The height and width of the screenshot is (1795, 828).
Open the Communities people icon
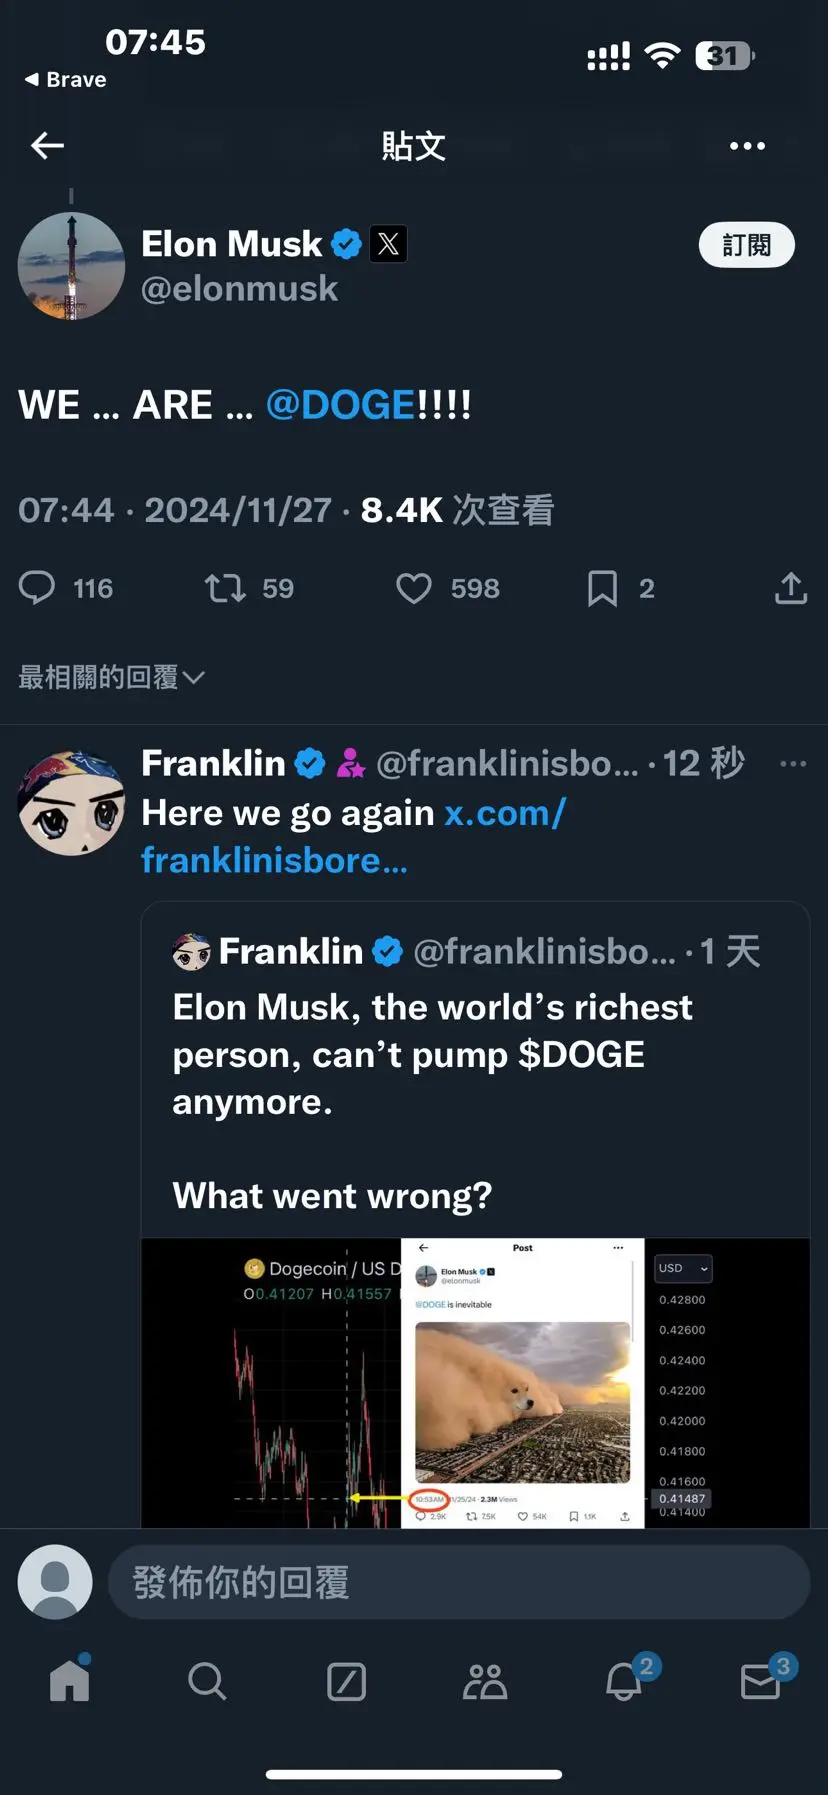tap(485, 1681)
